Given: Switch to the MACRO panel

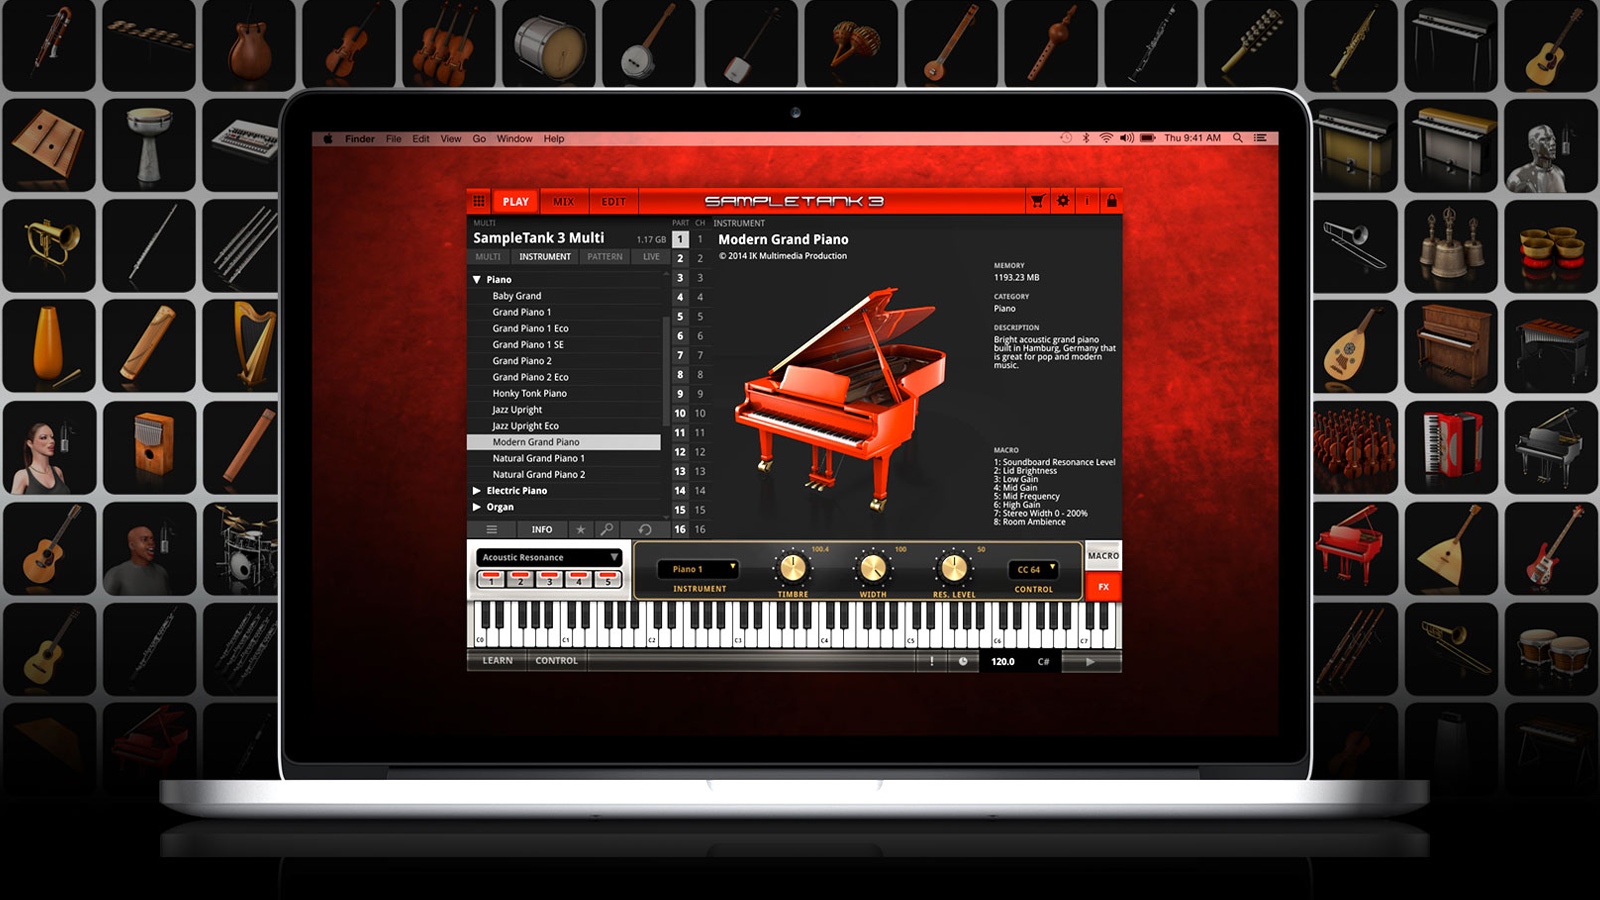Looking at the screenshot, I should (x=1103, y=556).
